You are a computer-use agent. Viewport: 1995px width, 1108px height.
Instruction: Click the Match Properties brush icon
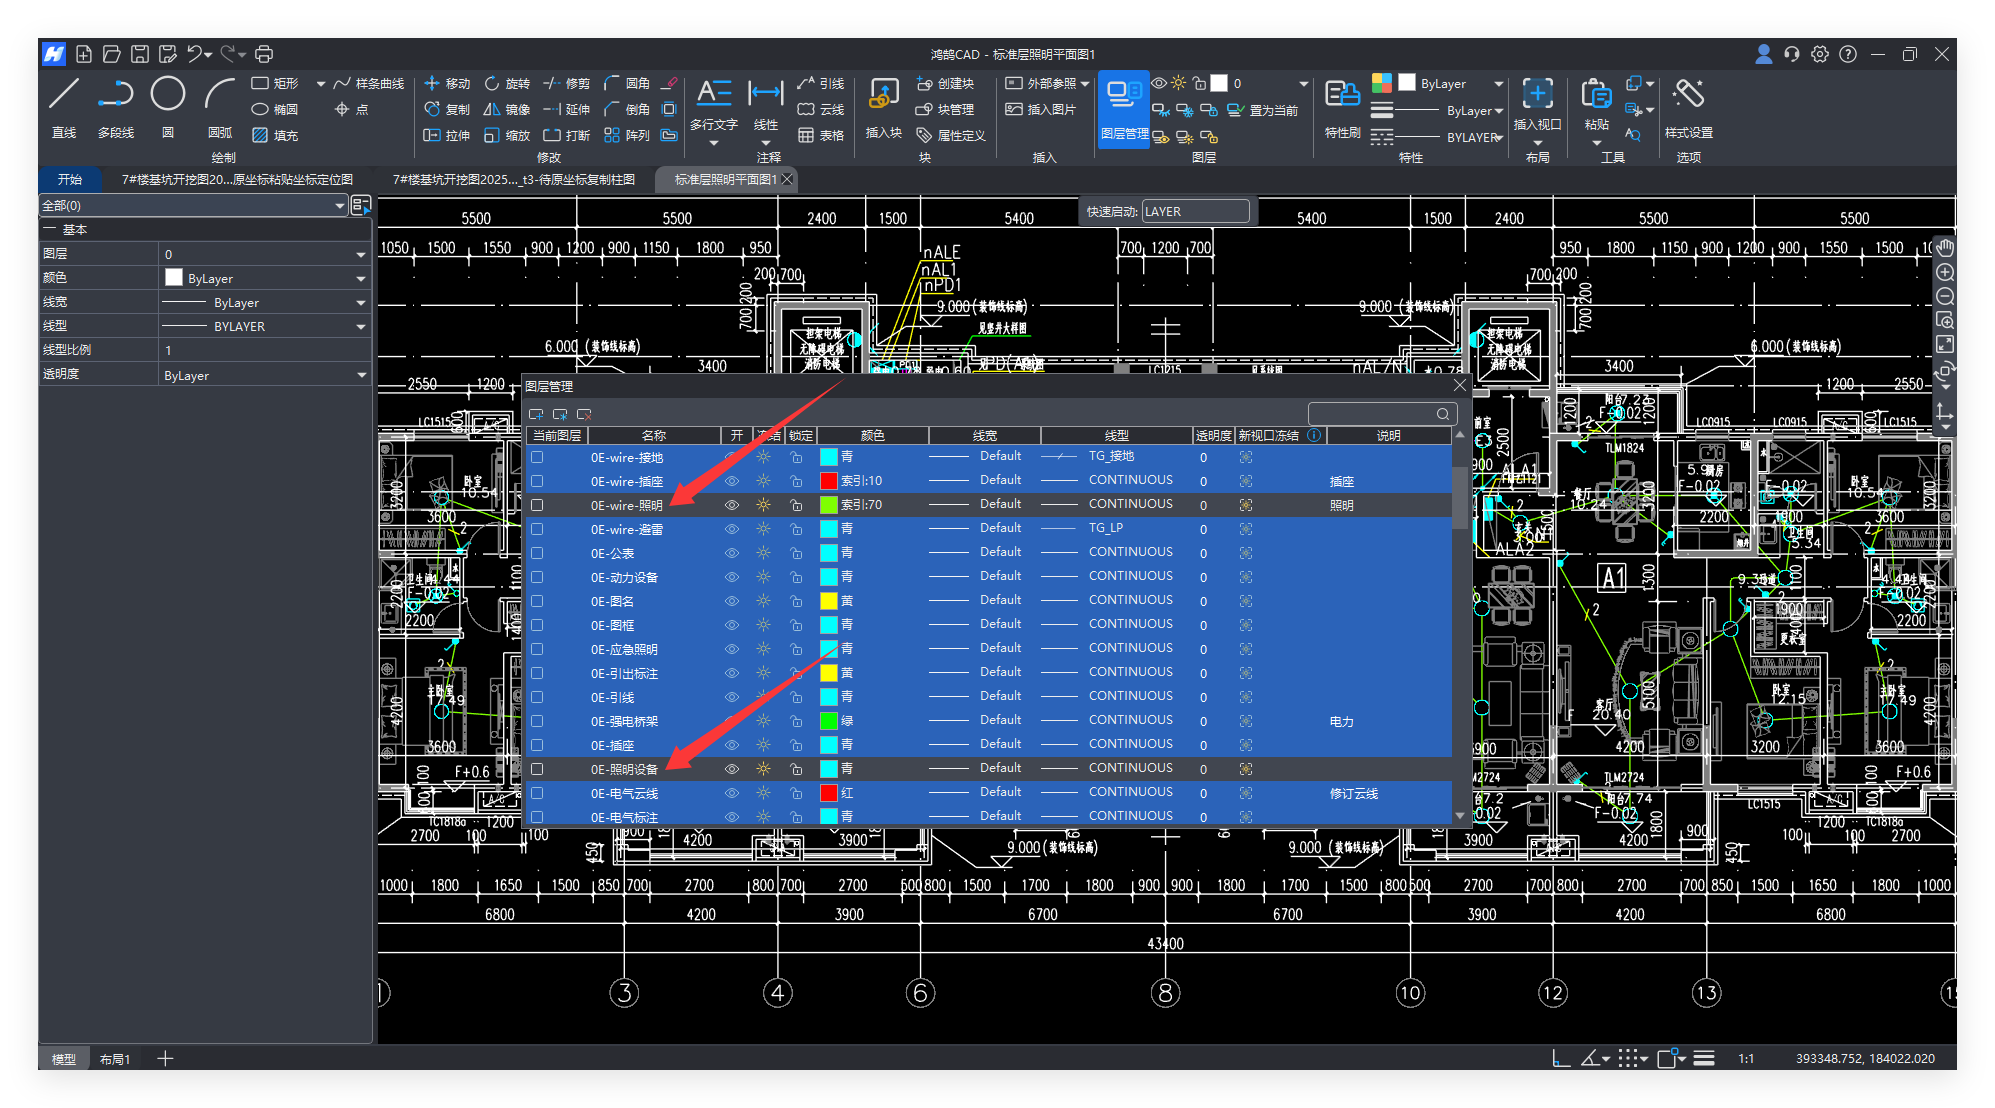pyautogui.click(x=1341, y=95)
